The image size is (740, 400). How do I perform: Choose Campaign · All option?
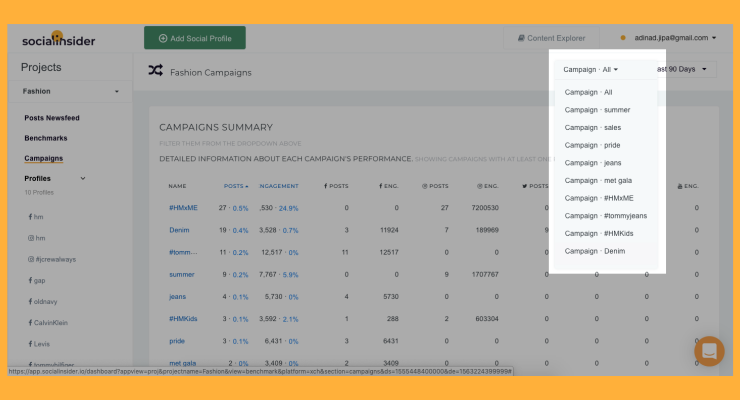tap(588, 92)
